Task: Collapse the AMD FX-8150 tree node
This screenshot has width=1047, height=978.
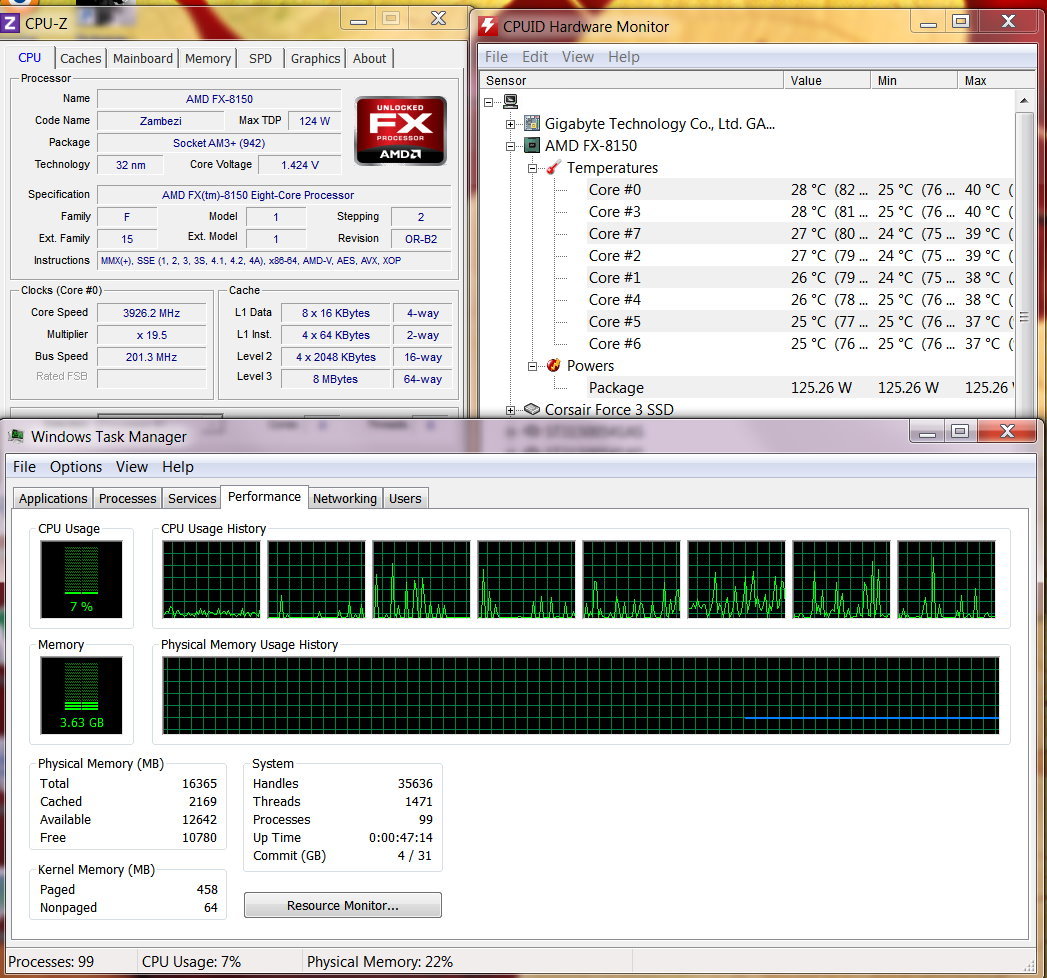Action: tap(510, 146)
